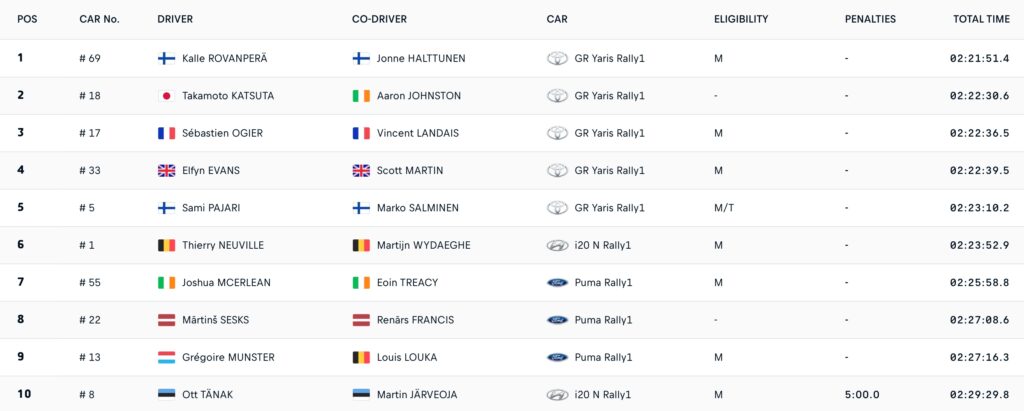Image resolution: width=1024 pixels, height=411 pixels.
Task: Click Toyota logo in Sébastien OGIER row
Action: (557, 133)
